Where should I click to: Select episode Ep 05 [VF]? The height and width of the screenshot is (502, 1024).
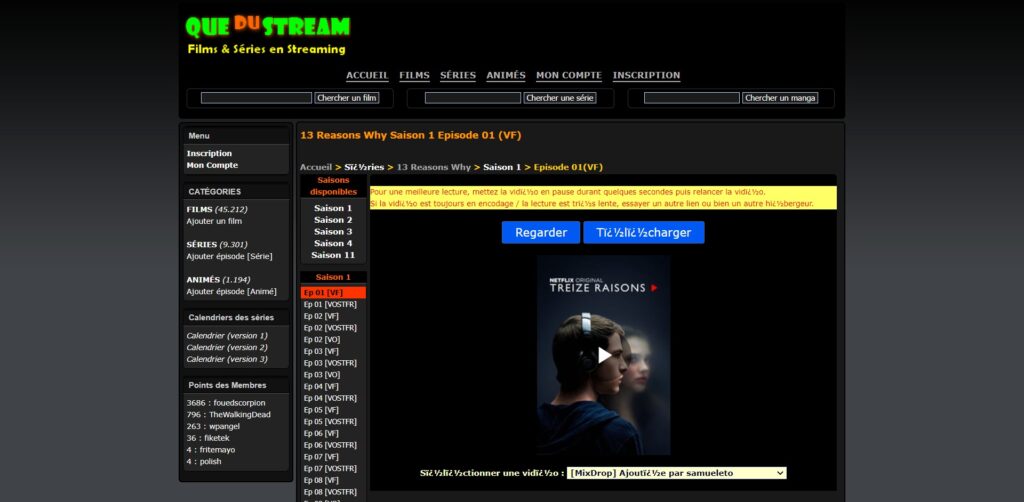[x=321, y=410]
